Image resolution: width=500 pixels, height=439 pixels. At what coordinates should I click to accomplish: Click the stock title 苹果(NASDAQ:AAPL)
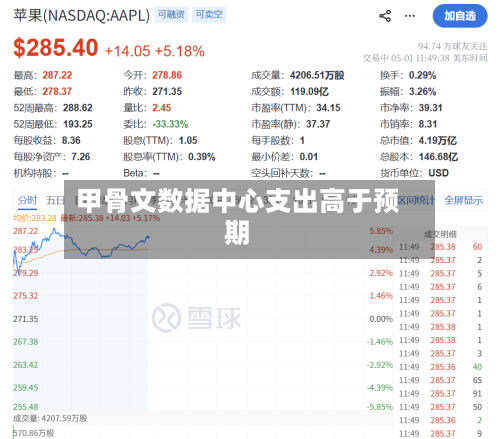click(x=81, y=15)
